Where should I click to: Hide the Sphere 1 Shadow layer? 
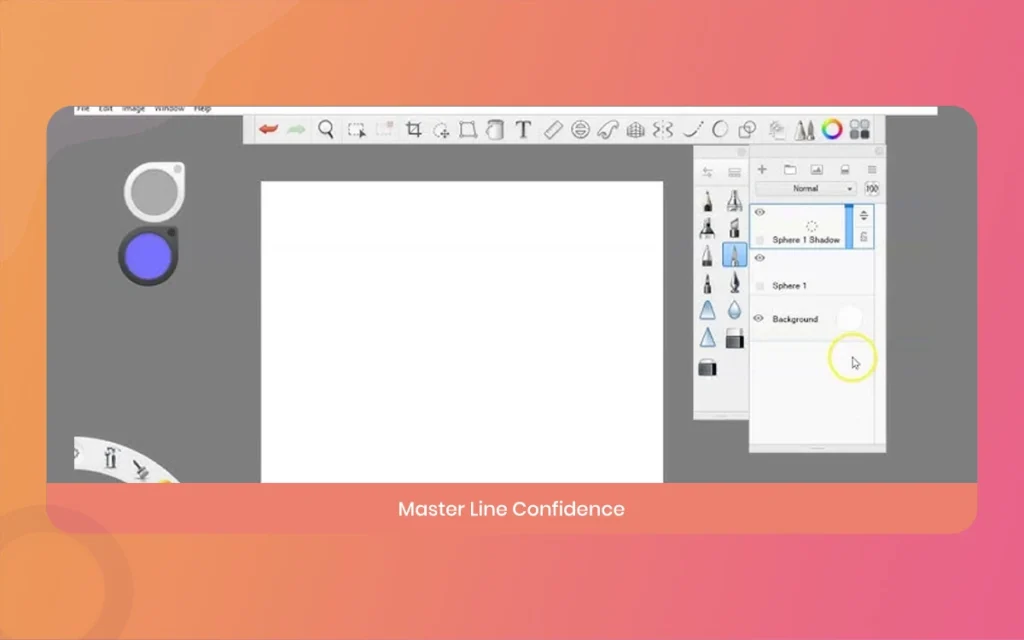(760, 212)
